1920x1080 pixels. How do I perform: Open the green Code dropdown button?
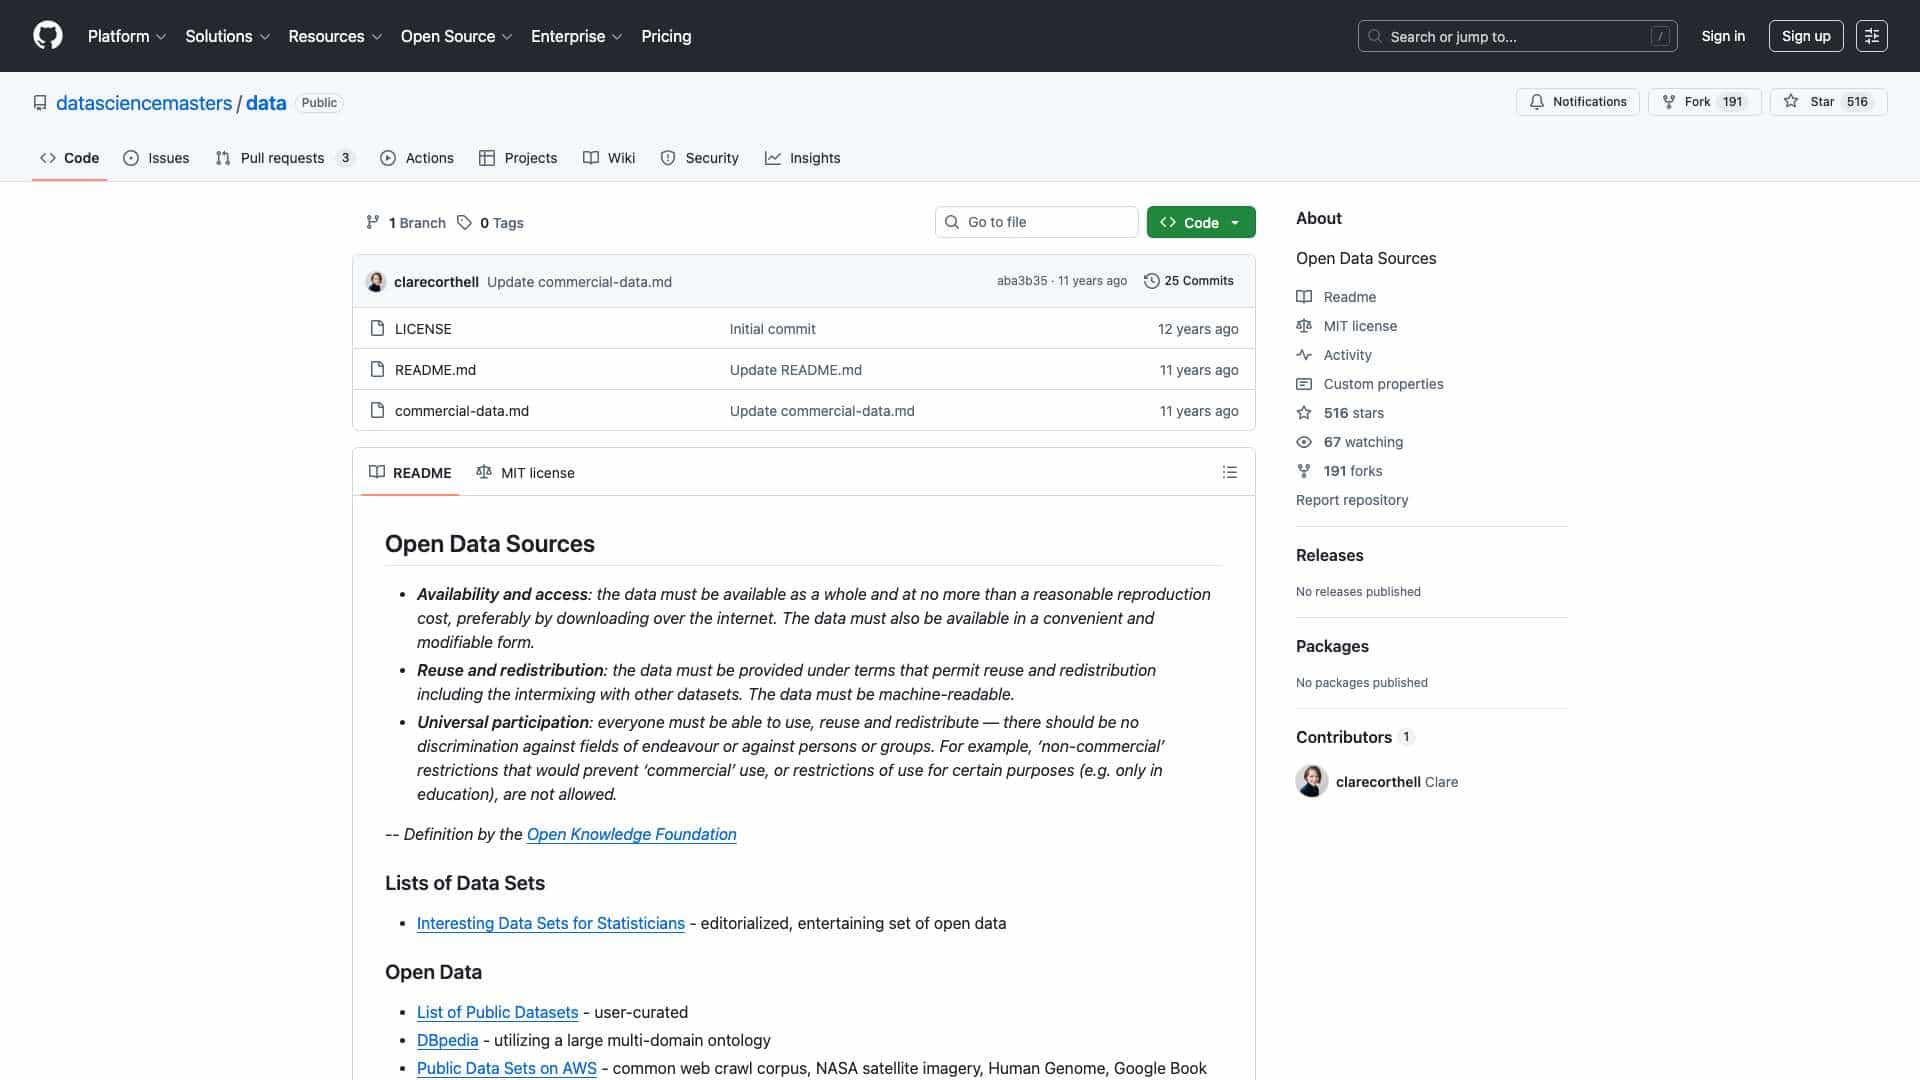coord(1201,222)
